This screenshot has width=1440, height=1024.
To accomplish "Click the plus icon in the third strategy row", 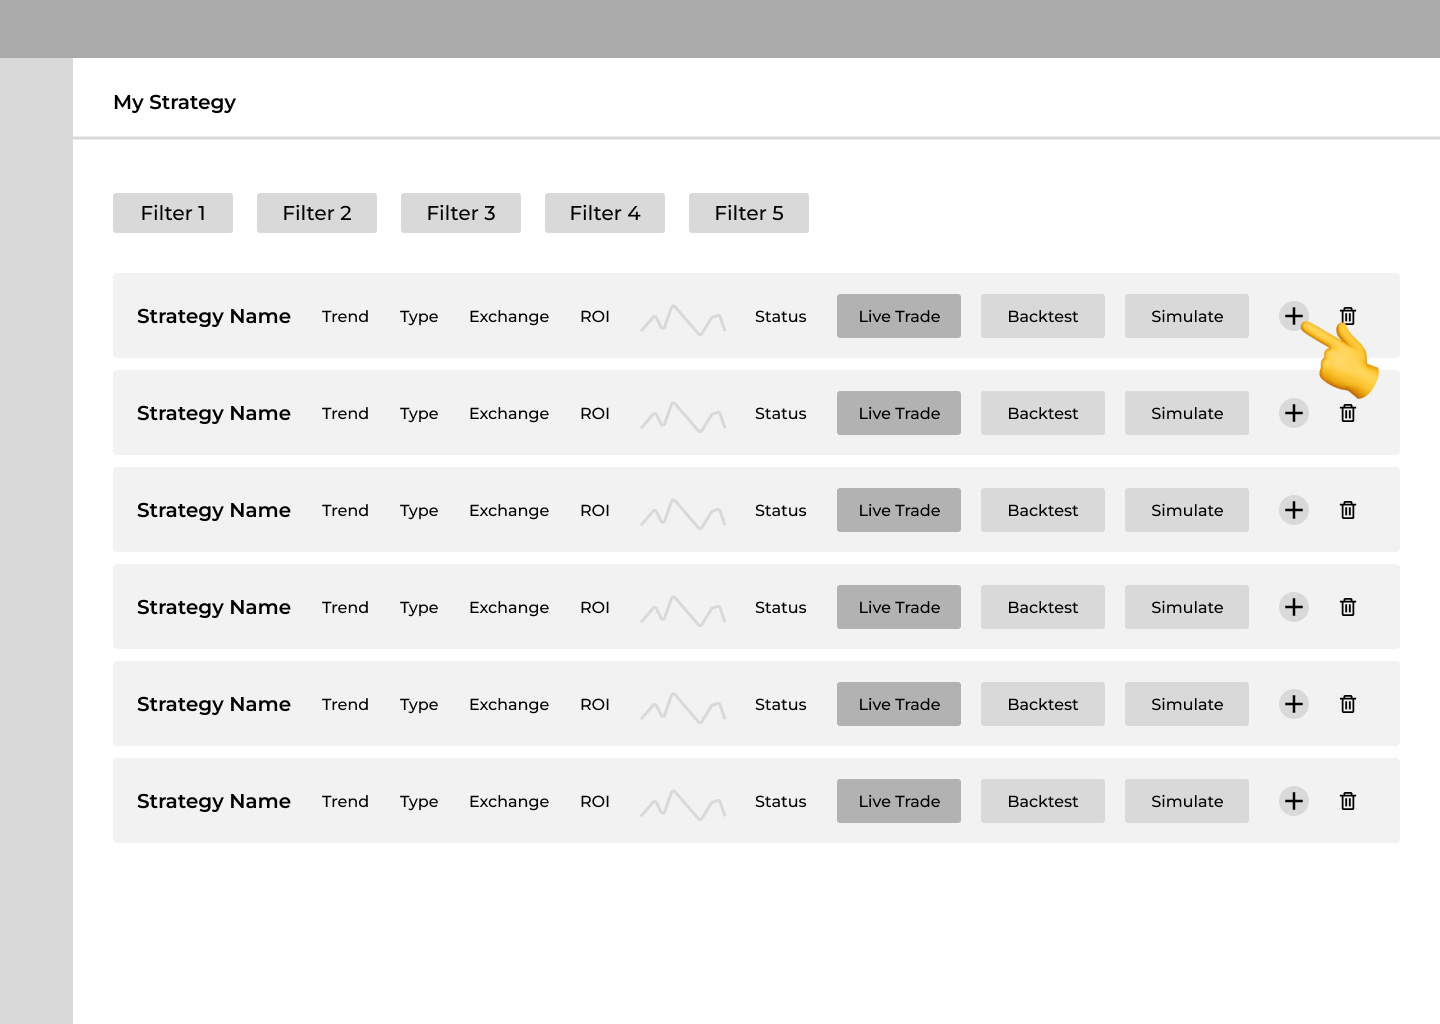I will [1293, 510].
